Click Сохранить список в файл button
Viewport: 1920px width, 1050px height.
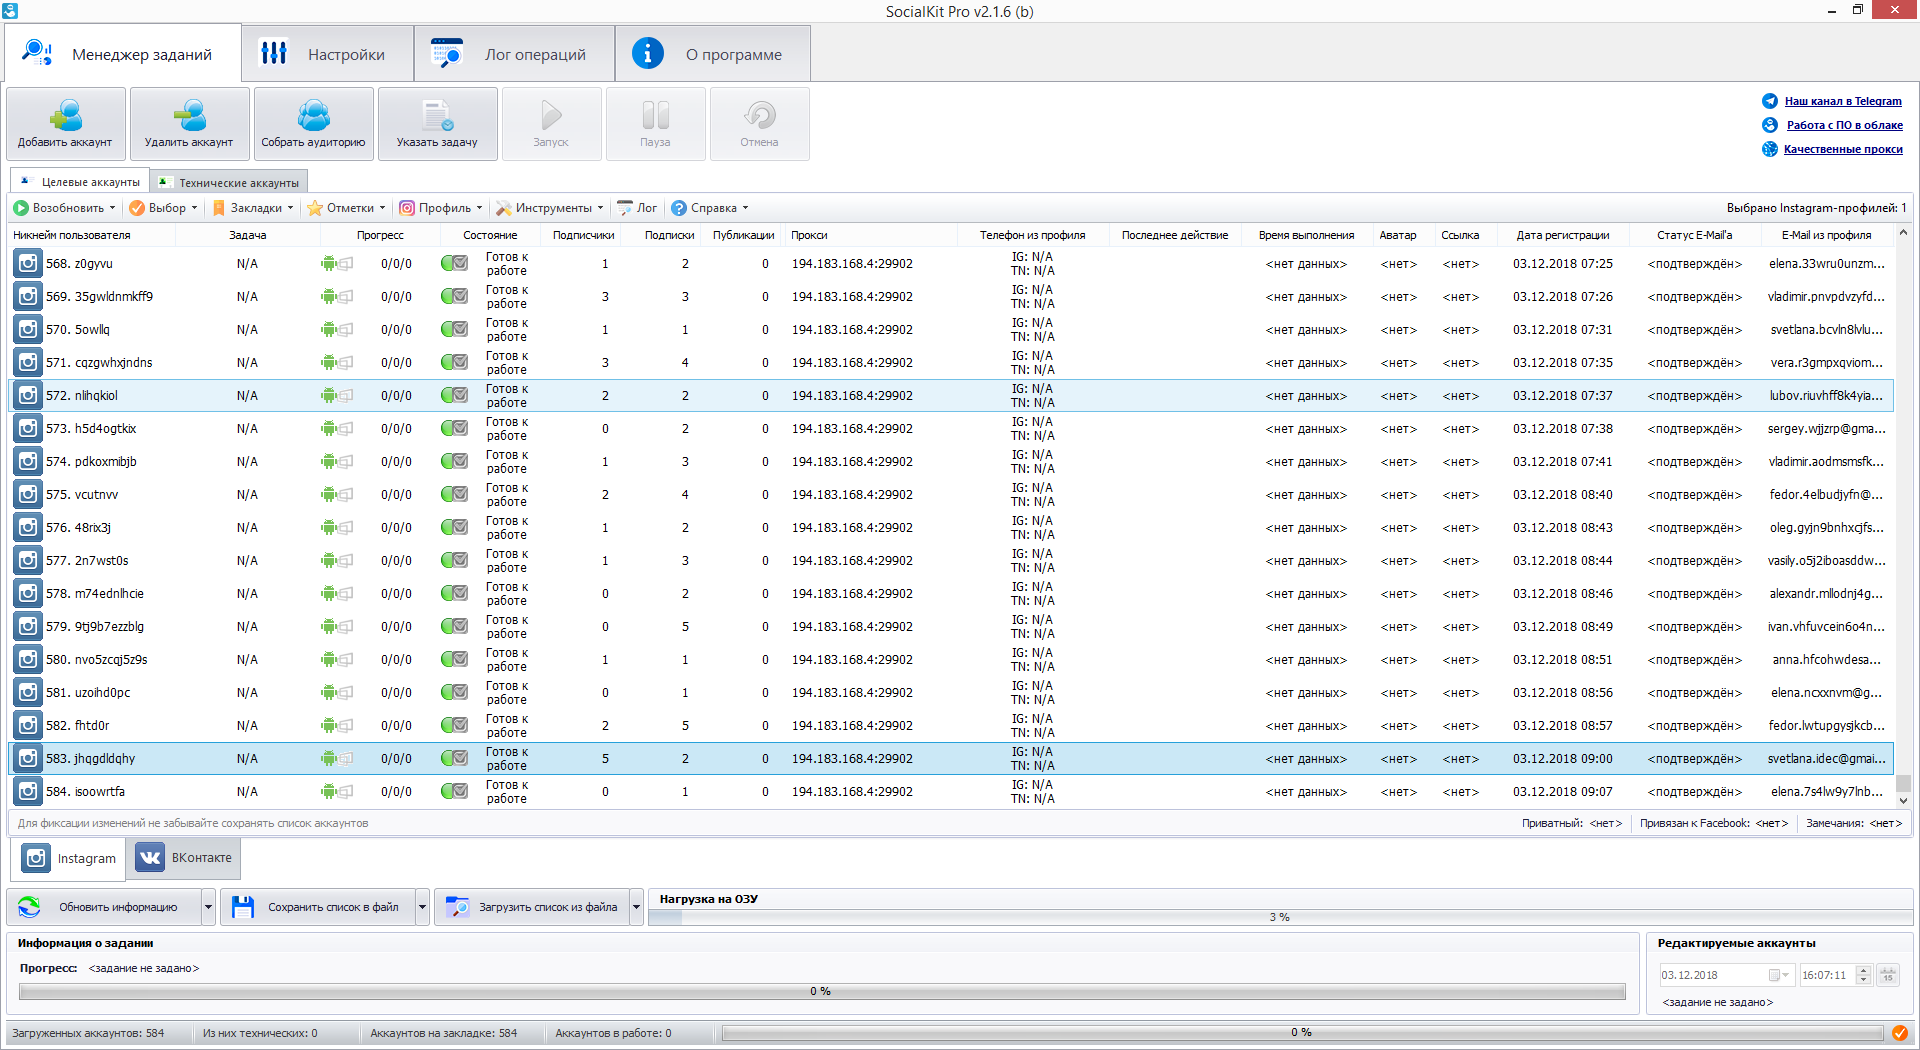[318, 907]
